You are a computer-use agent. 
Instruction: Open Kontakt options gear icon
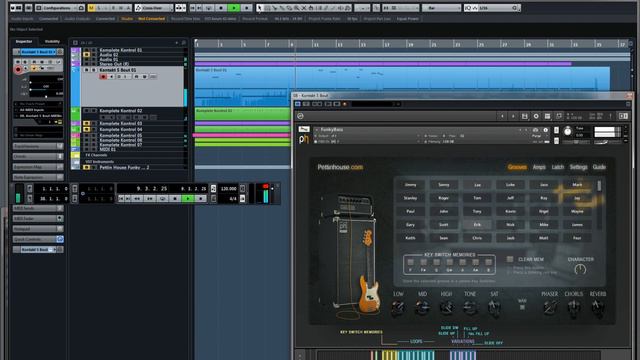pyautogui.click(x=536, y=116)
